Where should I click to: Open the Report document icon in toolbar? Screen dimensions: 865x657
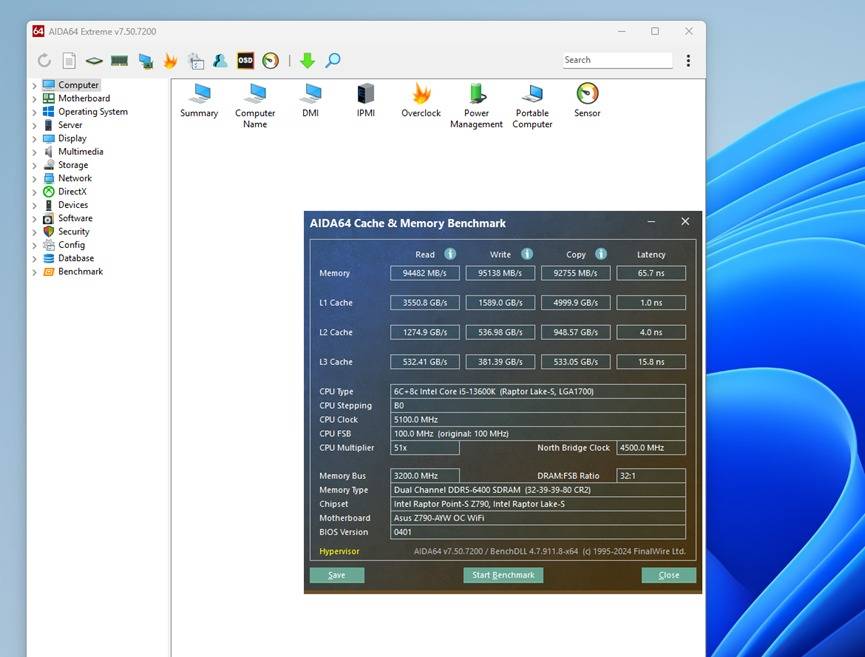[x=69, y=60]
